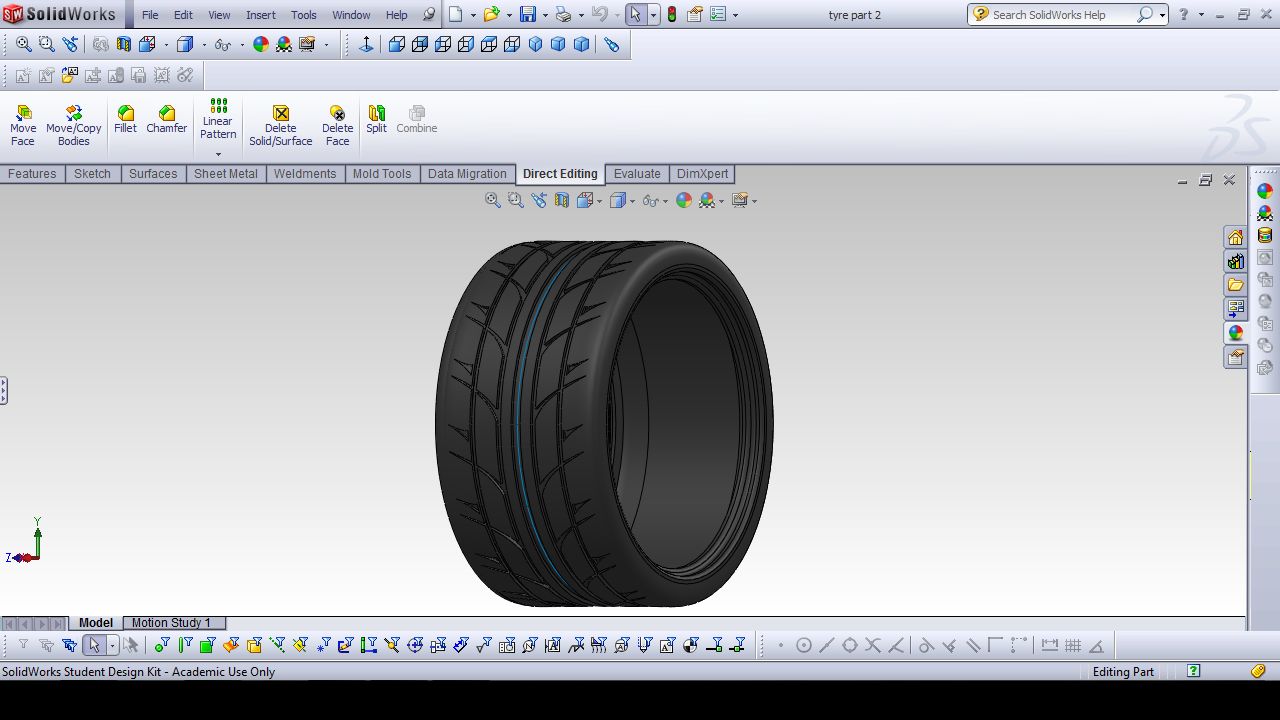Viewport: 1280px width, 720px height.
Task: Open SolidWorks Resources home tab in task pane
Action: click(x=1236, y=237)
